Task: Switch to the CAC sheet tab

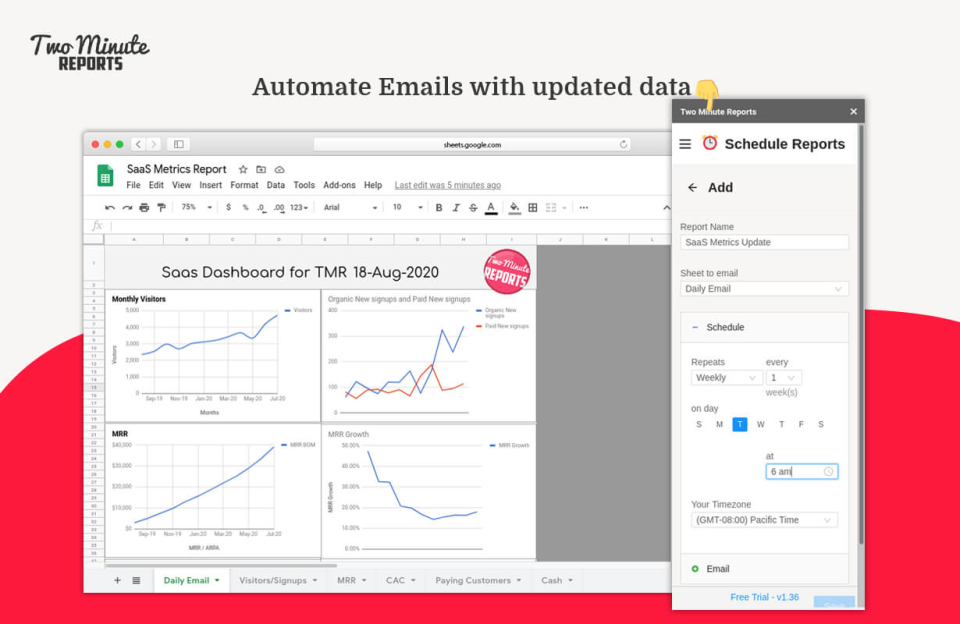Action: click(401, 581)
